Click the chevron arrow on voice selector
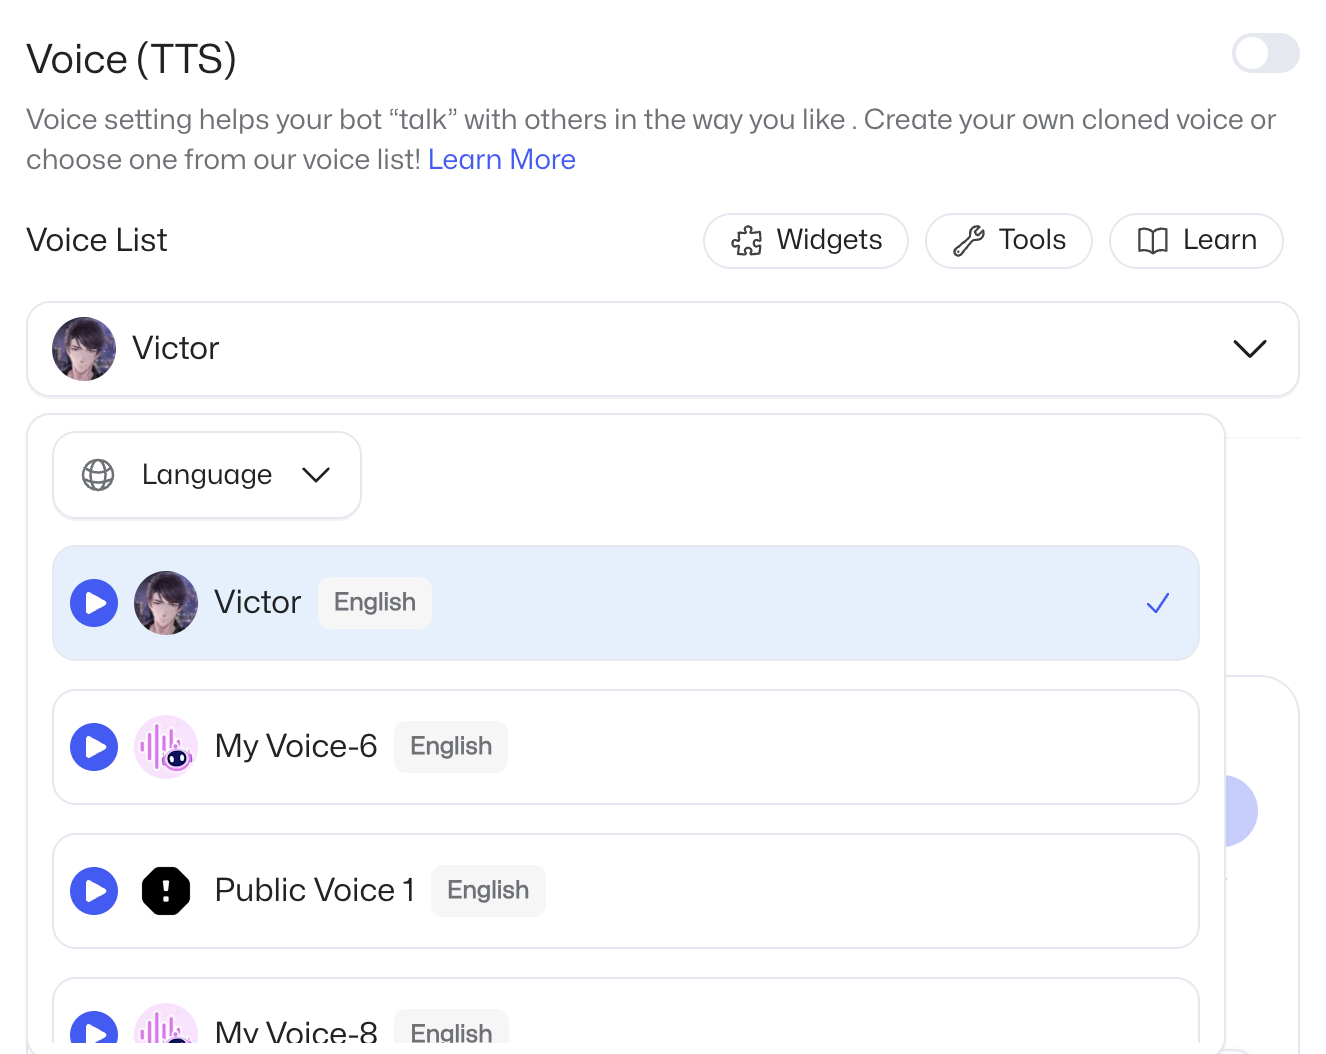 click(1250, 349)
